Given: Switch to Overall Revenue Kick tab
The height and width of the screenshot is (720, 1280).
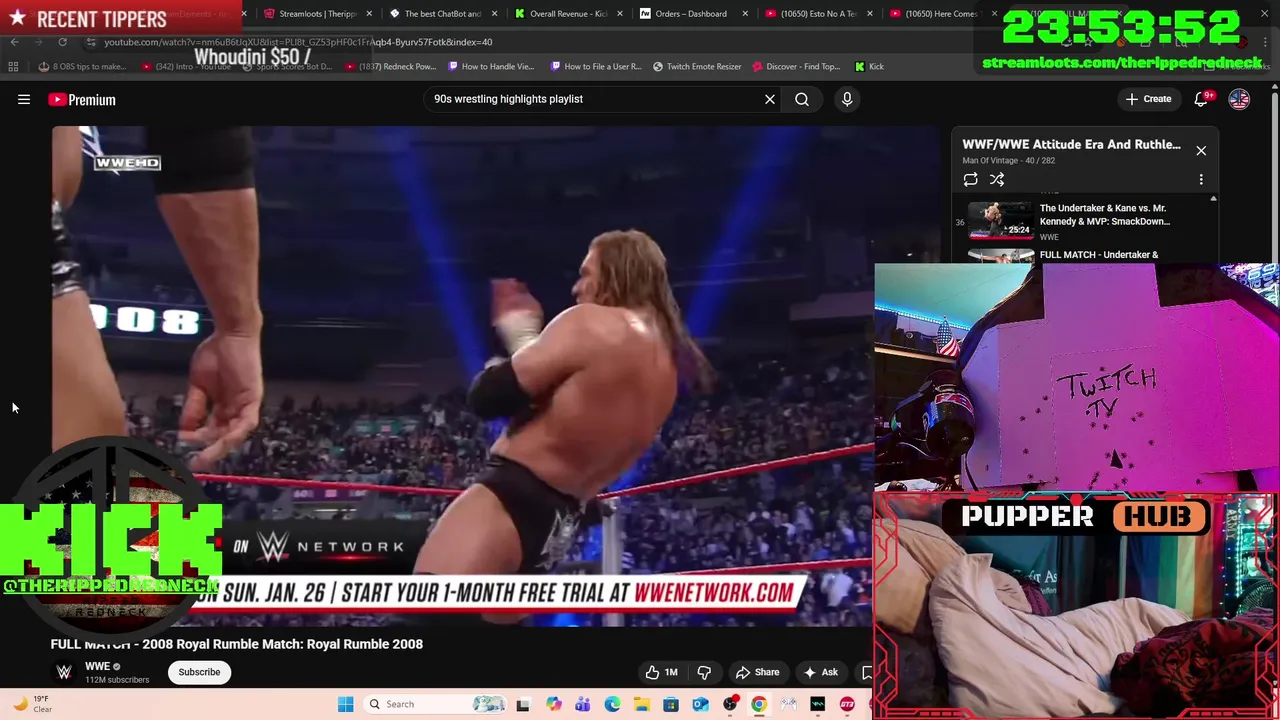Looking at the screenshot, I should (x=567, y=14).
